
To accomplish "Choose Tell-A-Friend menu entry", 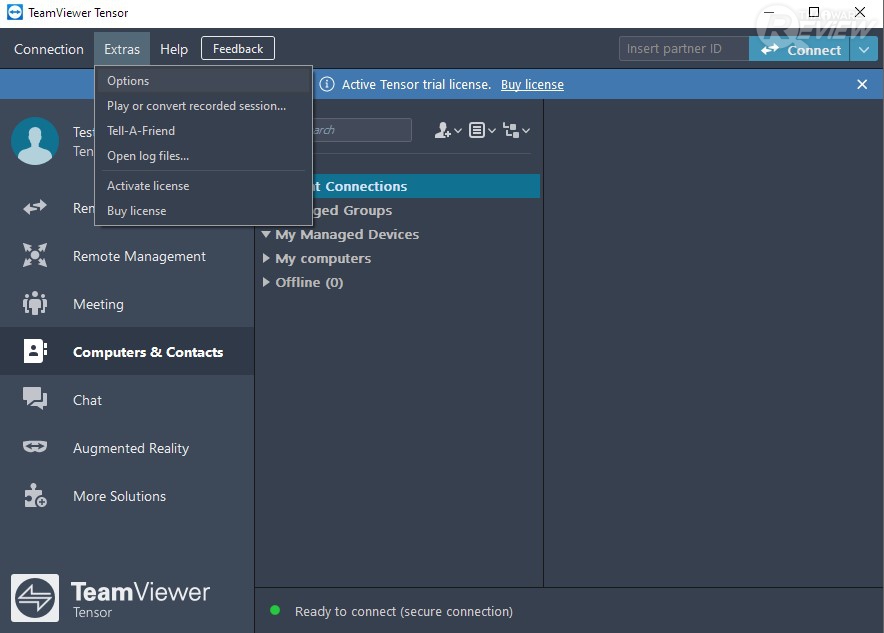I will coord(204,131).
